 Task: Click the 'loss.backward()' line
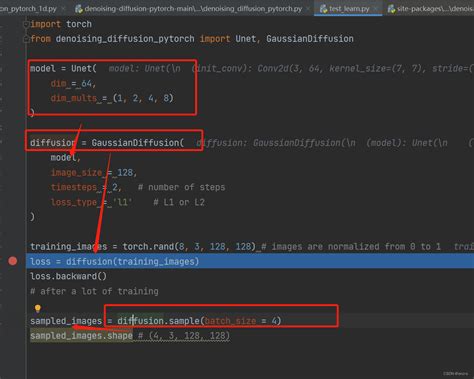click(68, 276)
